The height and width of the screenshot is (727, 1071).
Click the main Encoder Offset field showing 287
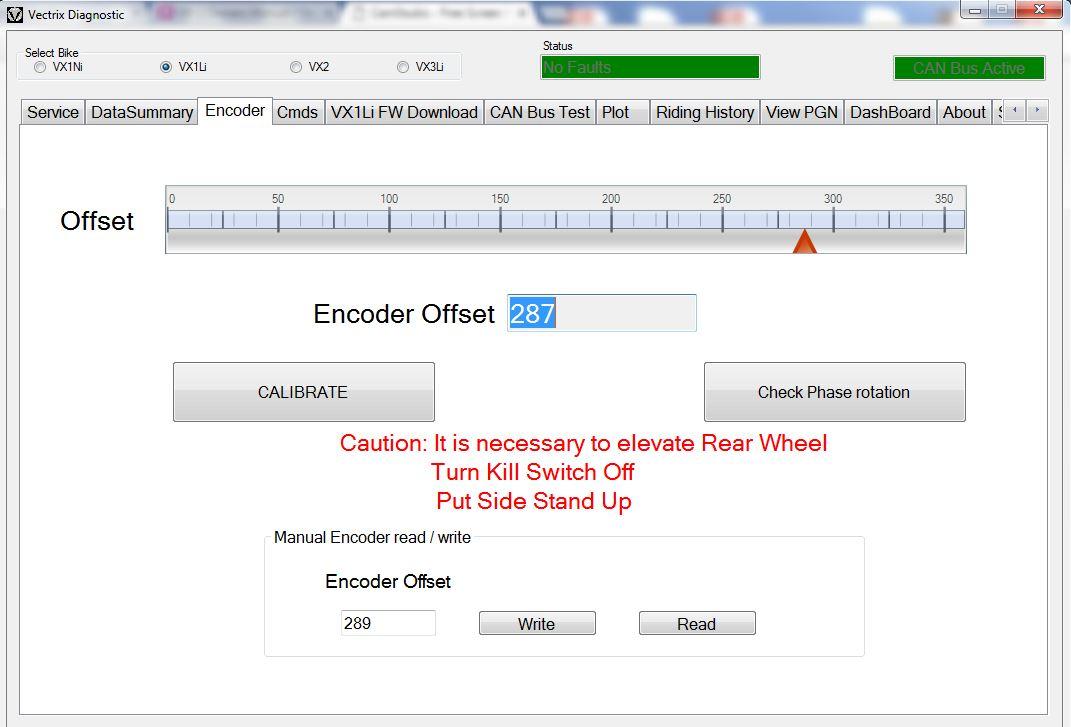(602, 313)
